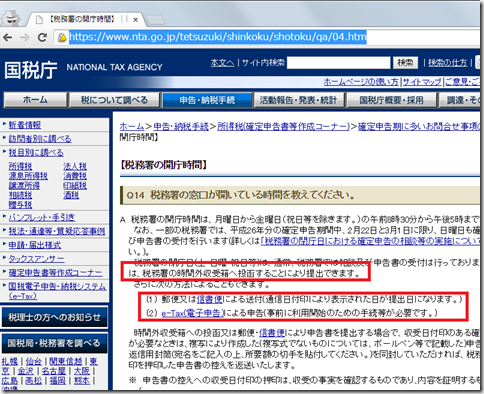484x394 pixels.
Task: Click the Q14 question heading text
Action: coord(240,195)
